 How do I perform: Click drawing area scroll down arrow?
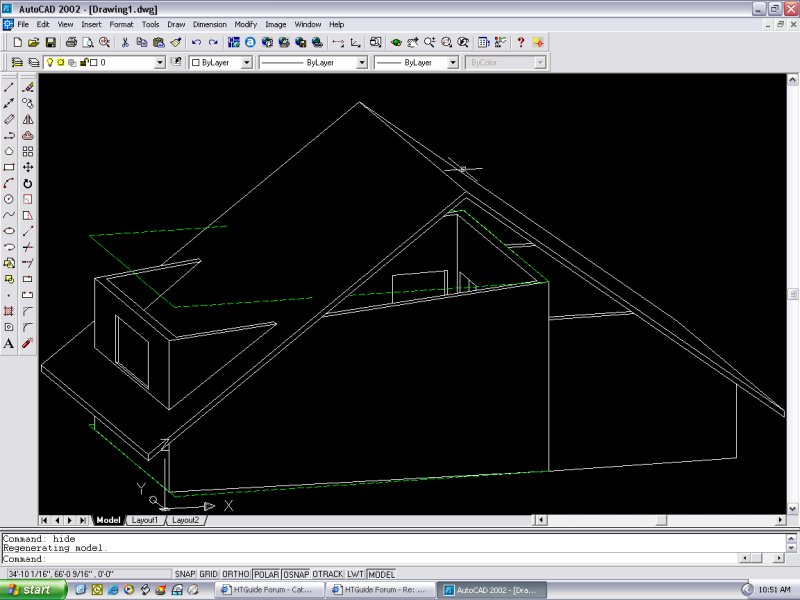point(792,509)
